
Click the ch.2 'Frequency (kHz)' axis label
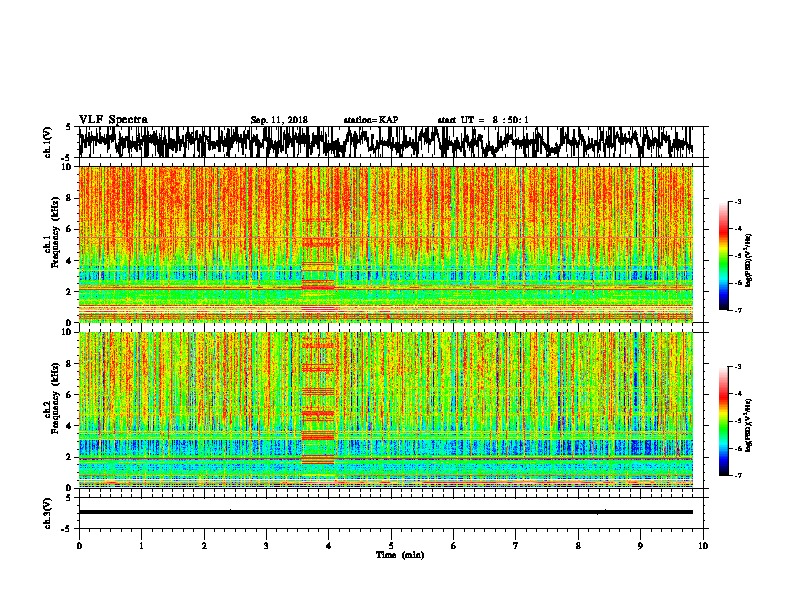point(56,398)
